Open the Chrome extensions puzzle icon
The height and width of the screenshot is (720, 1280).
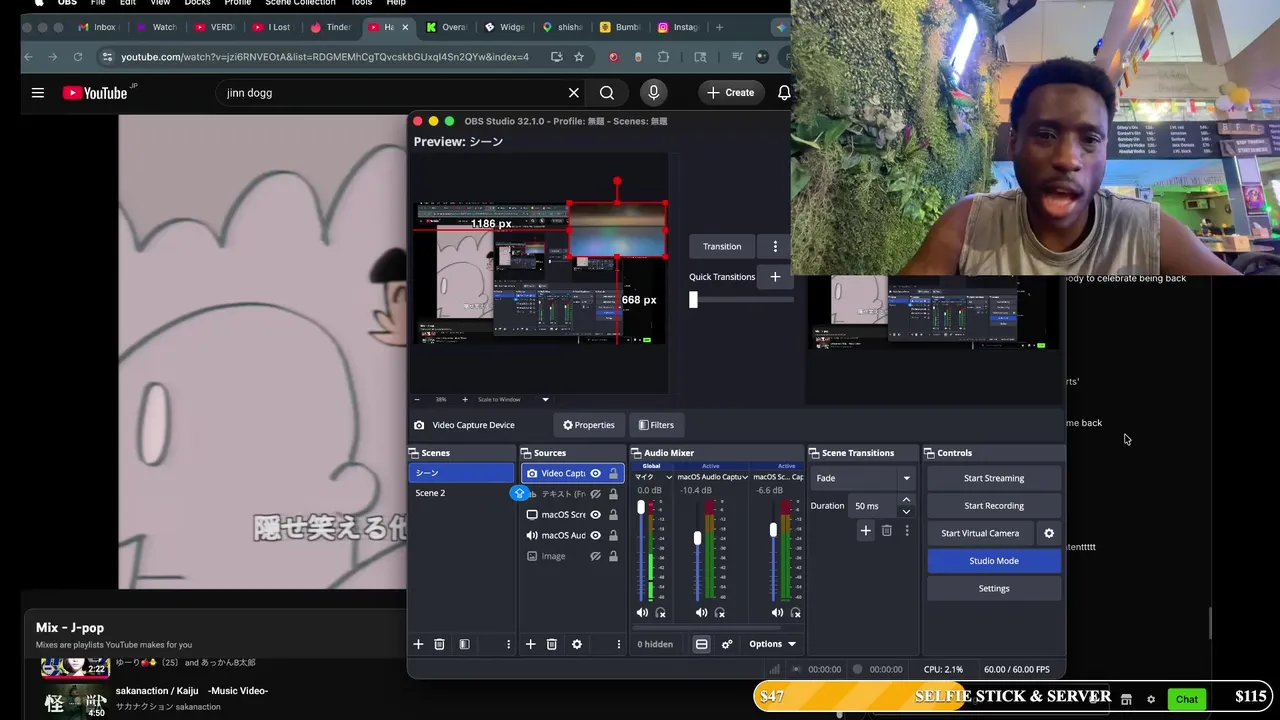click(663, 57)
